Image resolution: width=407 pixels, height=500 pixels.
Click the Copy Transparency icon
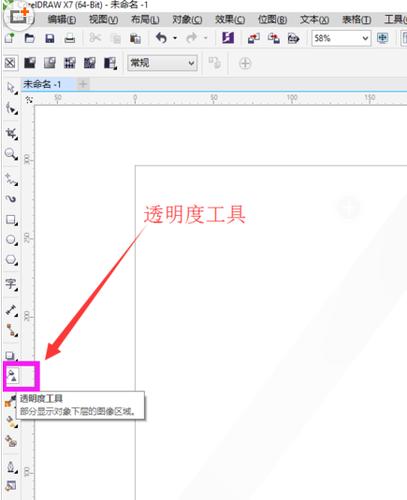(214, 63)
